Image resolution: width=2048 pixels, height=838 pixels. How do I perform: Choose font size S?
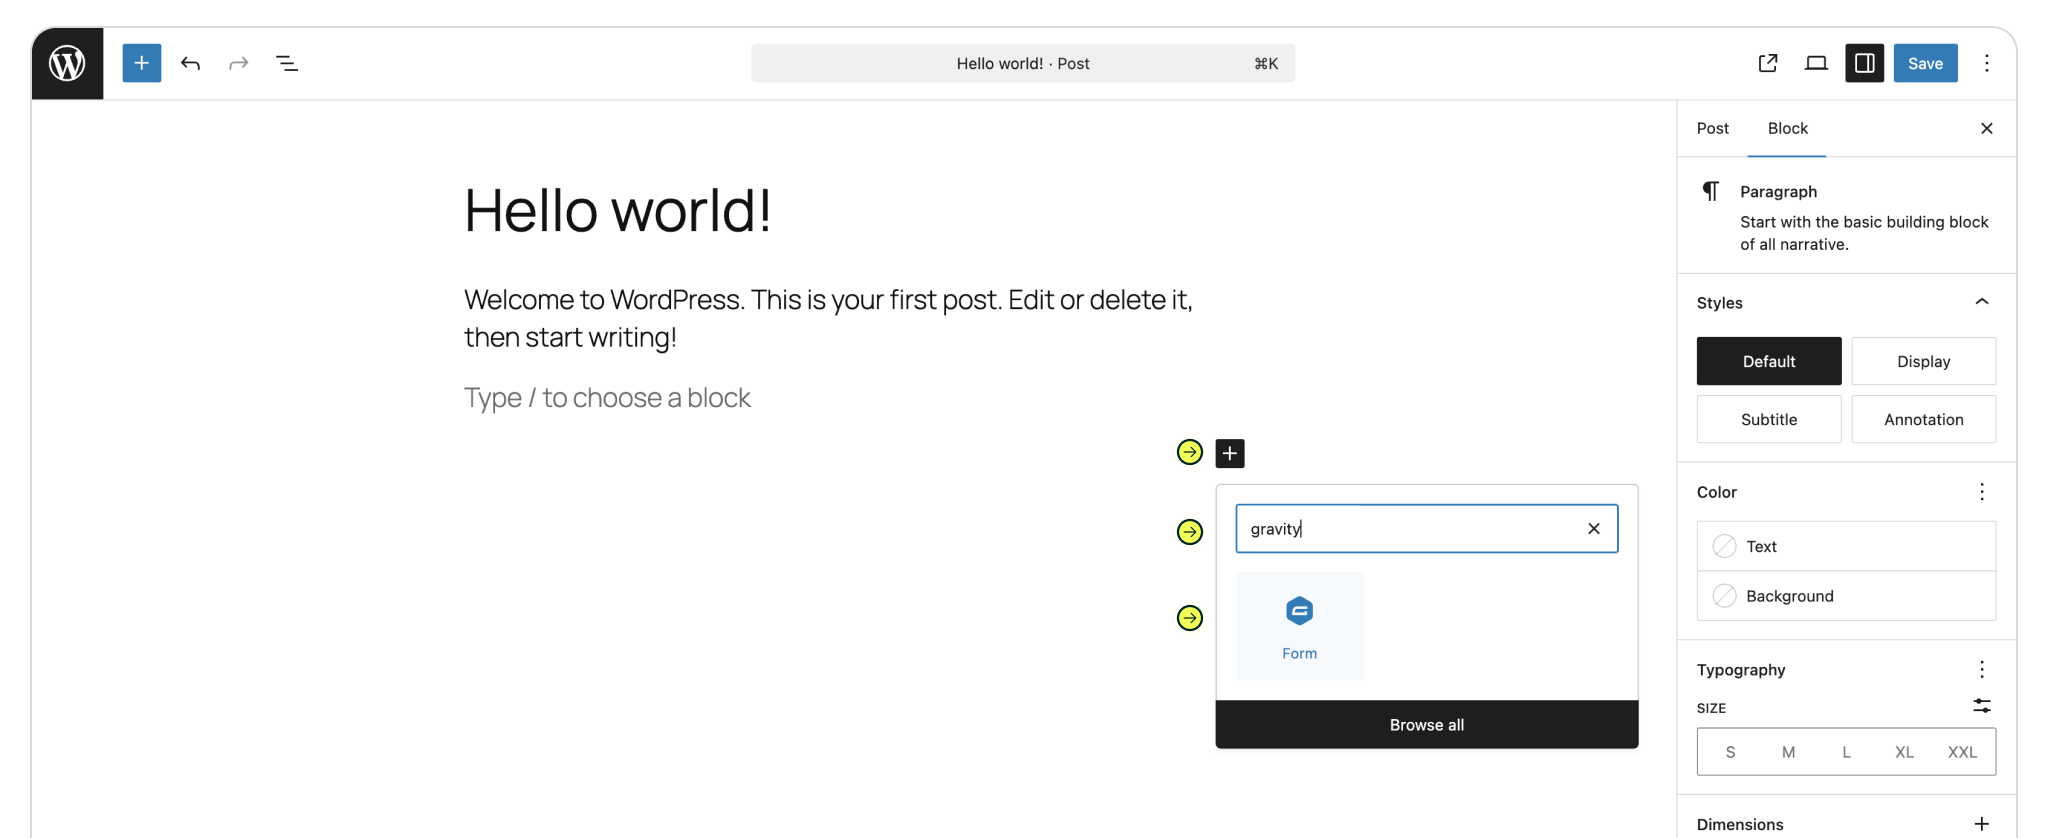(1730, 752)
